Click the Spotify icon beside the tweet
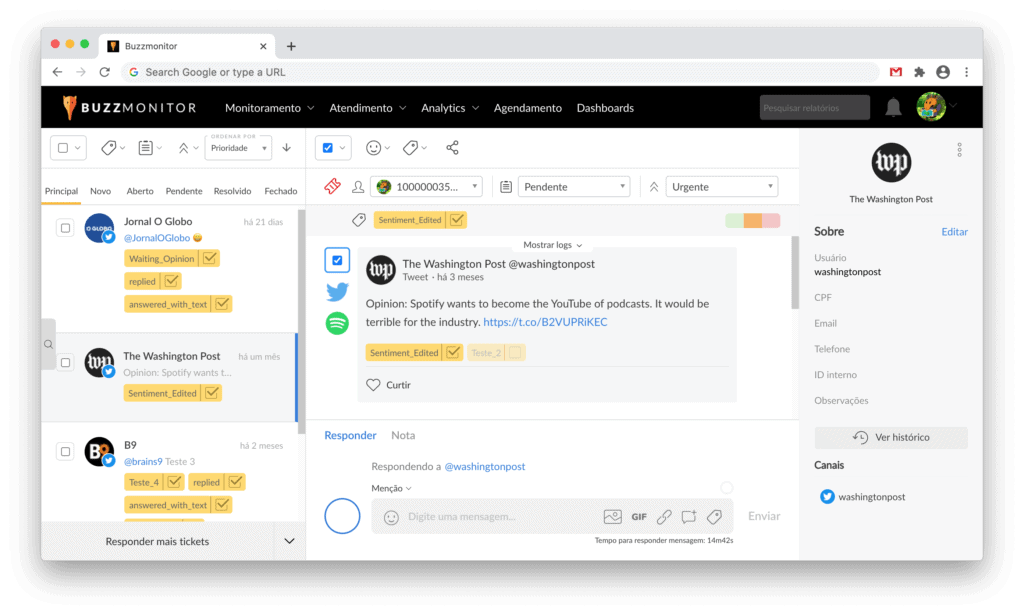The height and width of the screenshot is (615, 1024). coord(337,323)
